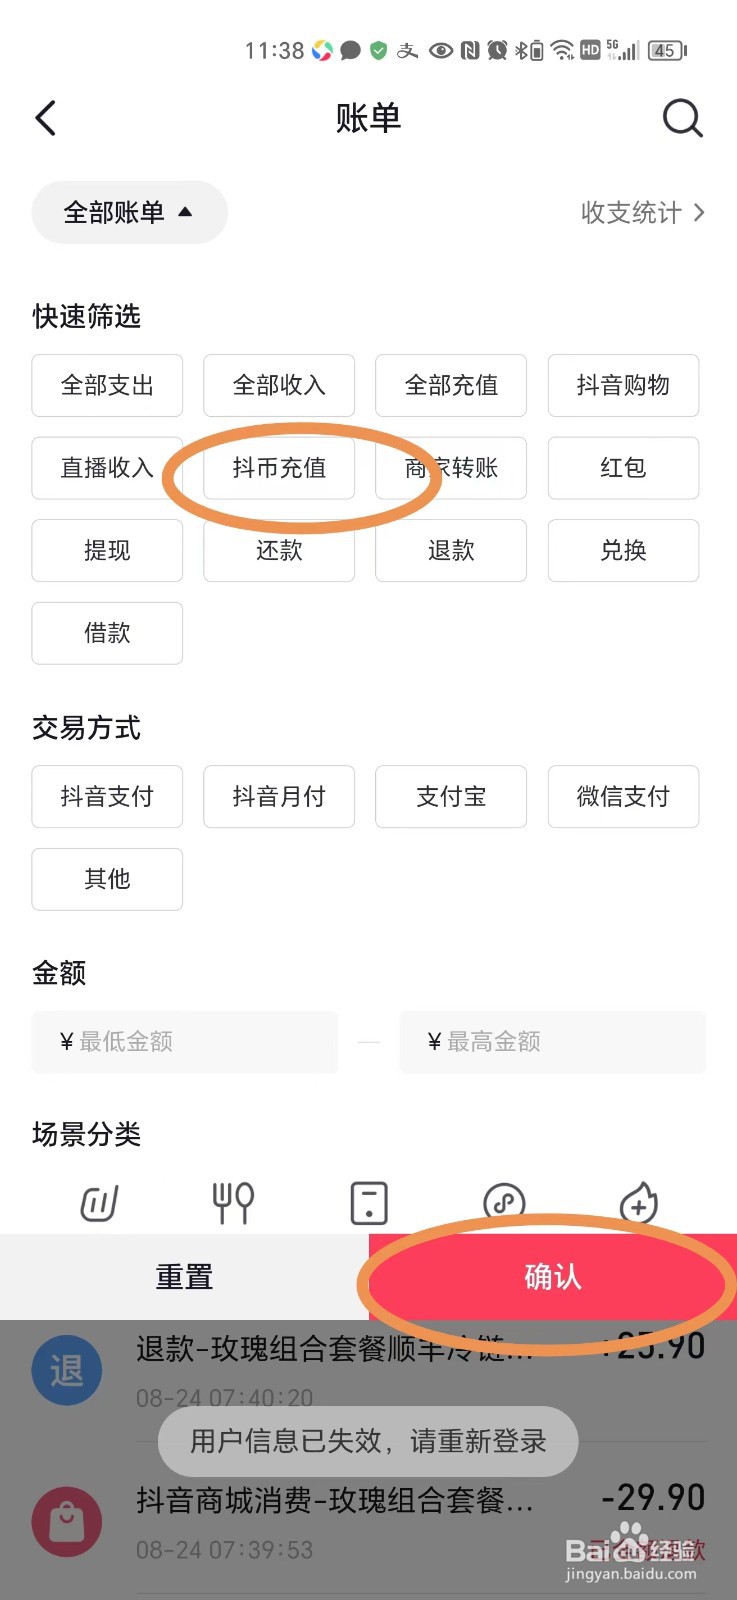The image size is (737, 1600).
Task: Select the 提现 filter option
Action: click(107, 550)
